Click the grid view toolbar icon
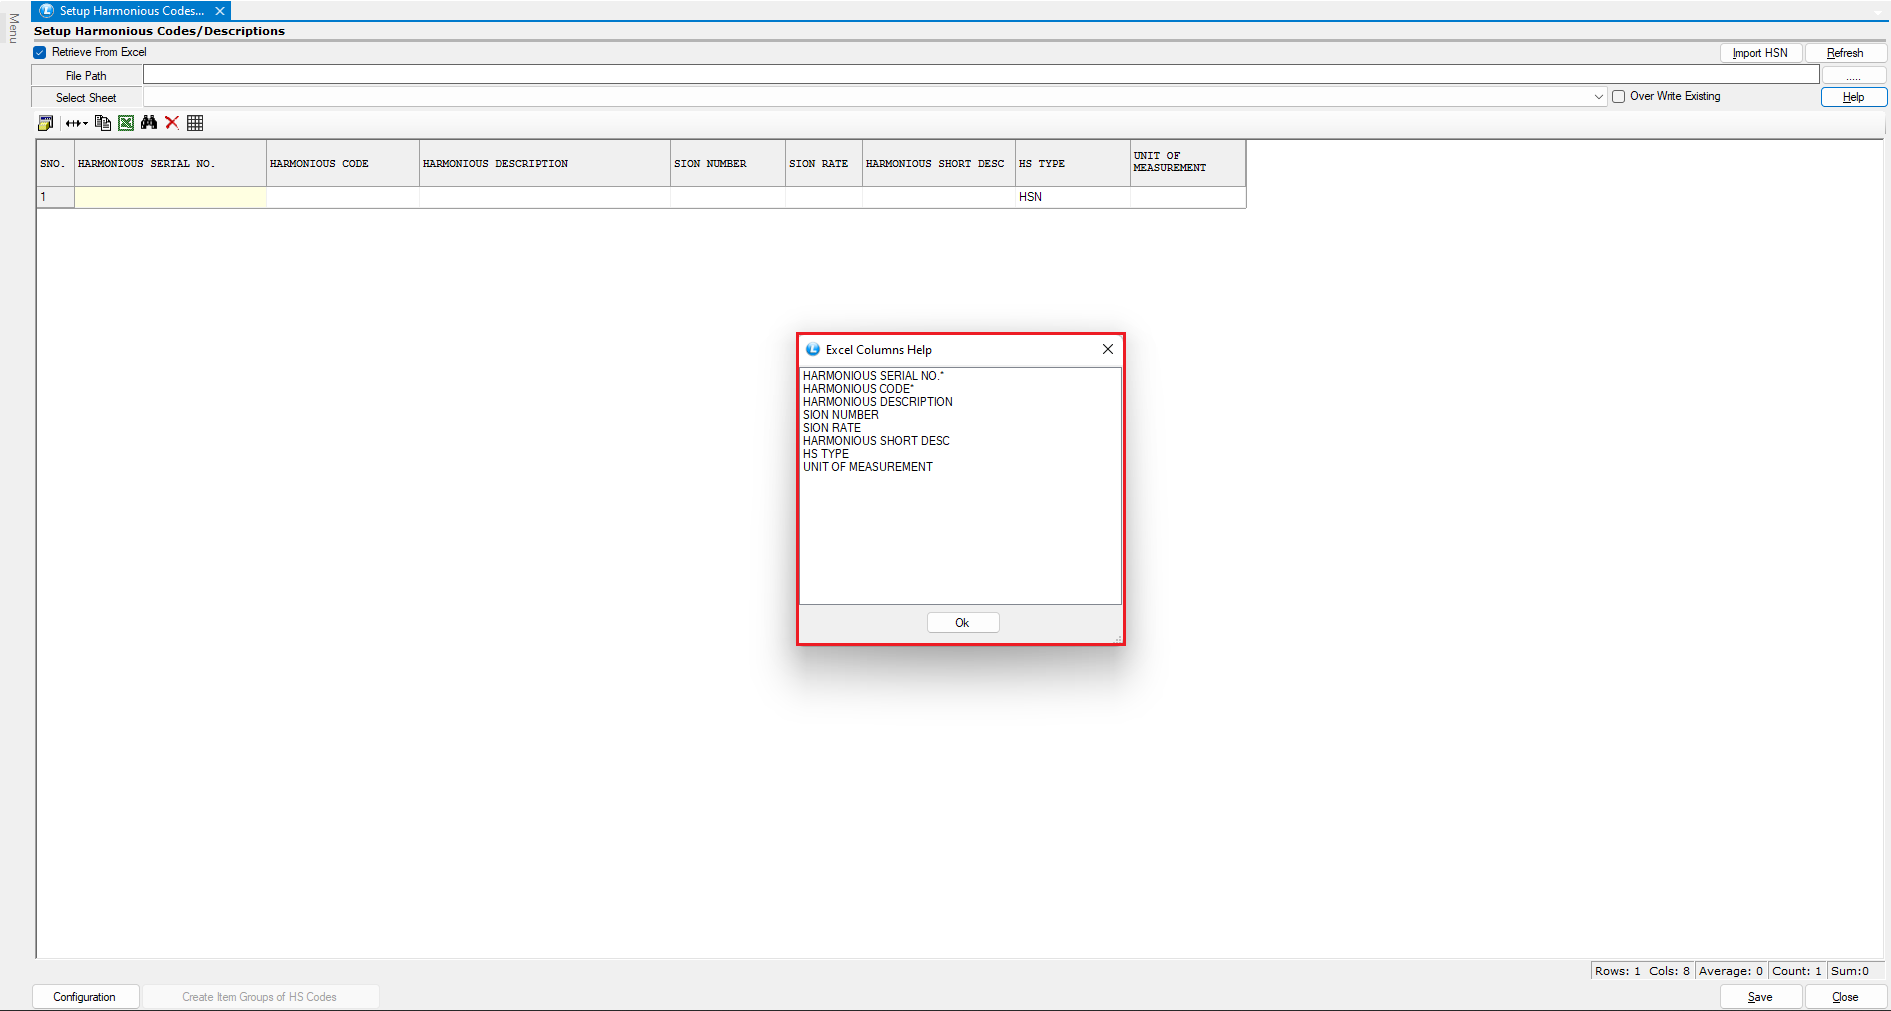Image resolution: width=1891 pixels, height=1011 pixels. [x=195, y=123]
